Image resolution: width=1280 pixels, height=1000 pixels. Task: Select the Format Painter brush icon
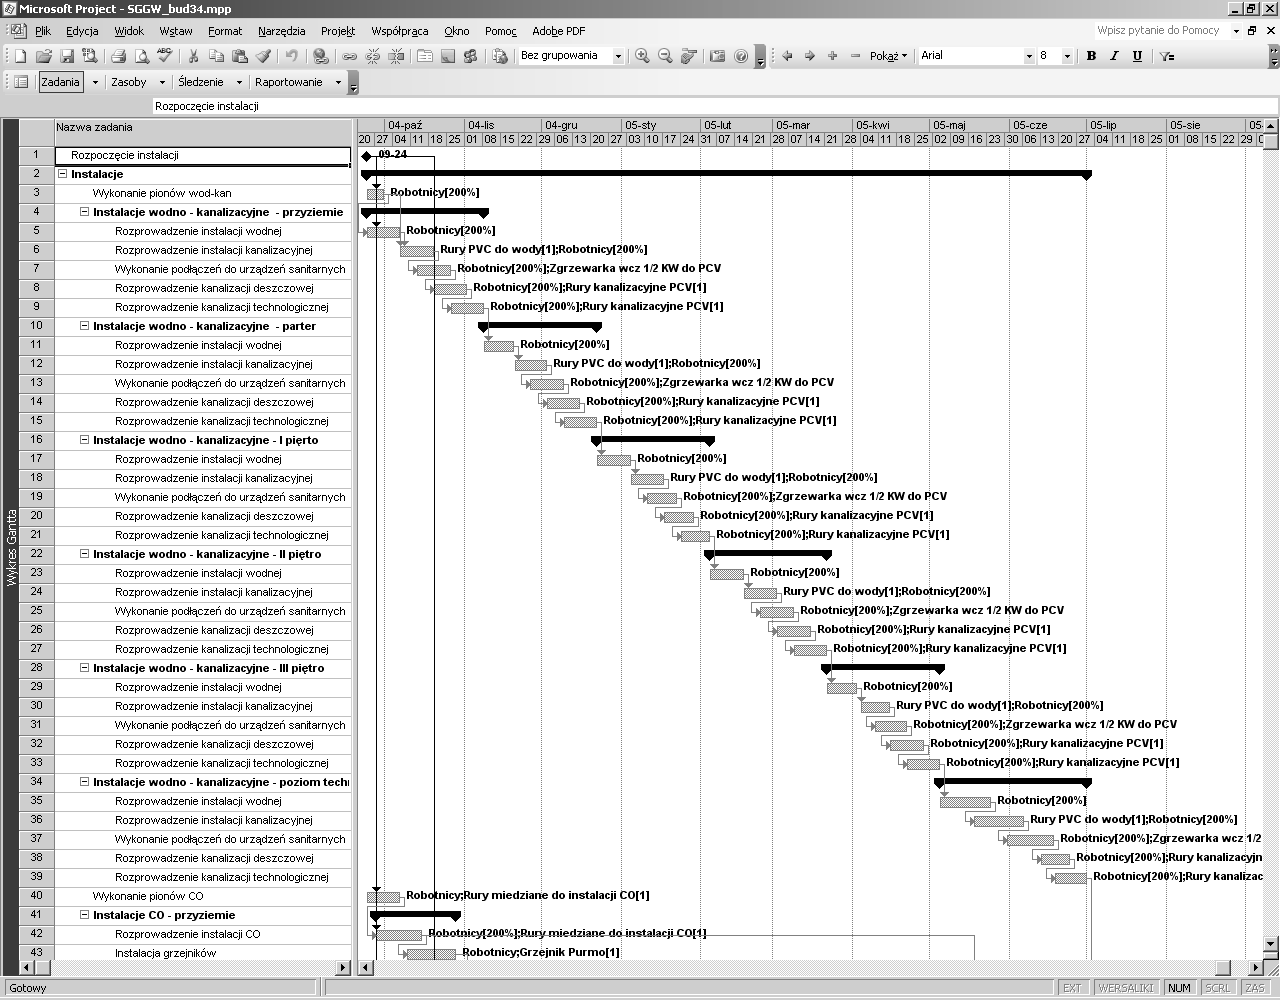coord(263,56)
